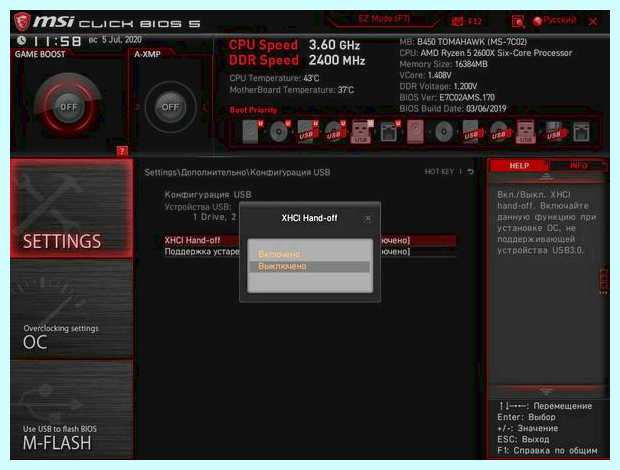The height and width of the screenshot is (470, 620).
Task: Click the DDR Speed 2400 MHz readout
Action: click(297, 60)
